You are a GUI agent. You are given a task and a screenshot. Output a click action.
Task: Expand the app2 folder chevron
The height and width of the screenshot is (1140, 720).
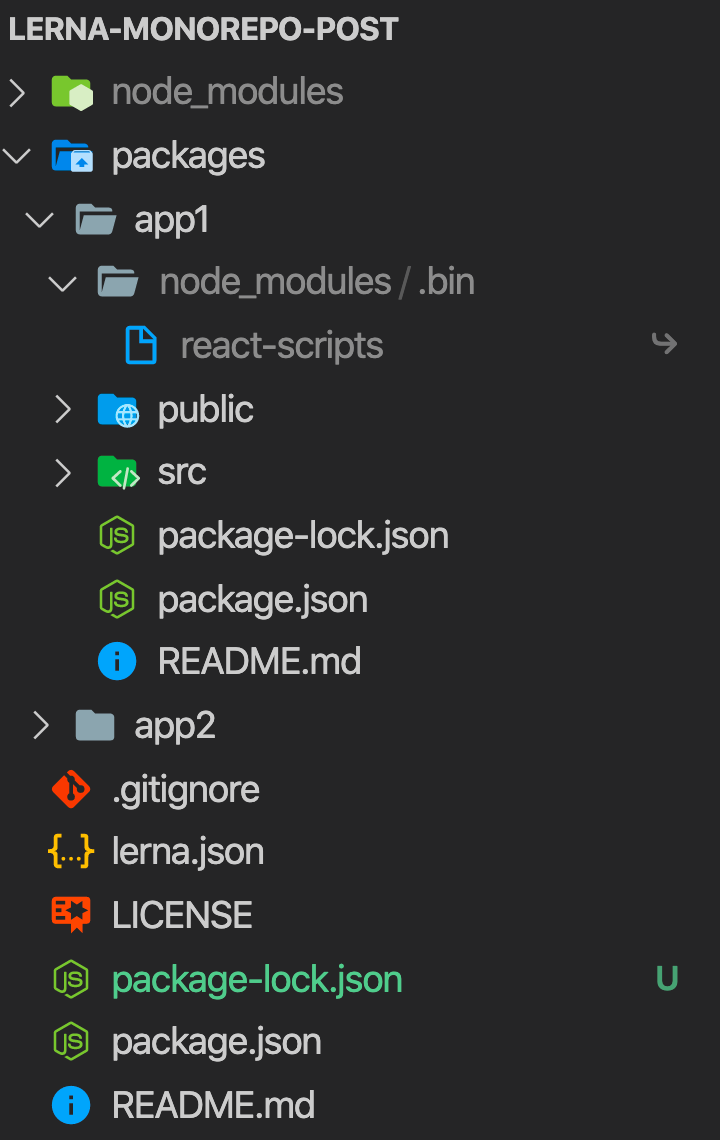tap(41, 726)
